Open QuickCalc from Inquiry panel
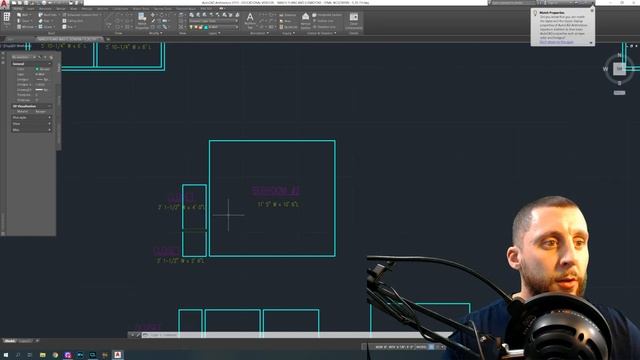 point(289,27)
